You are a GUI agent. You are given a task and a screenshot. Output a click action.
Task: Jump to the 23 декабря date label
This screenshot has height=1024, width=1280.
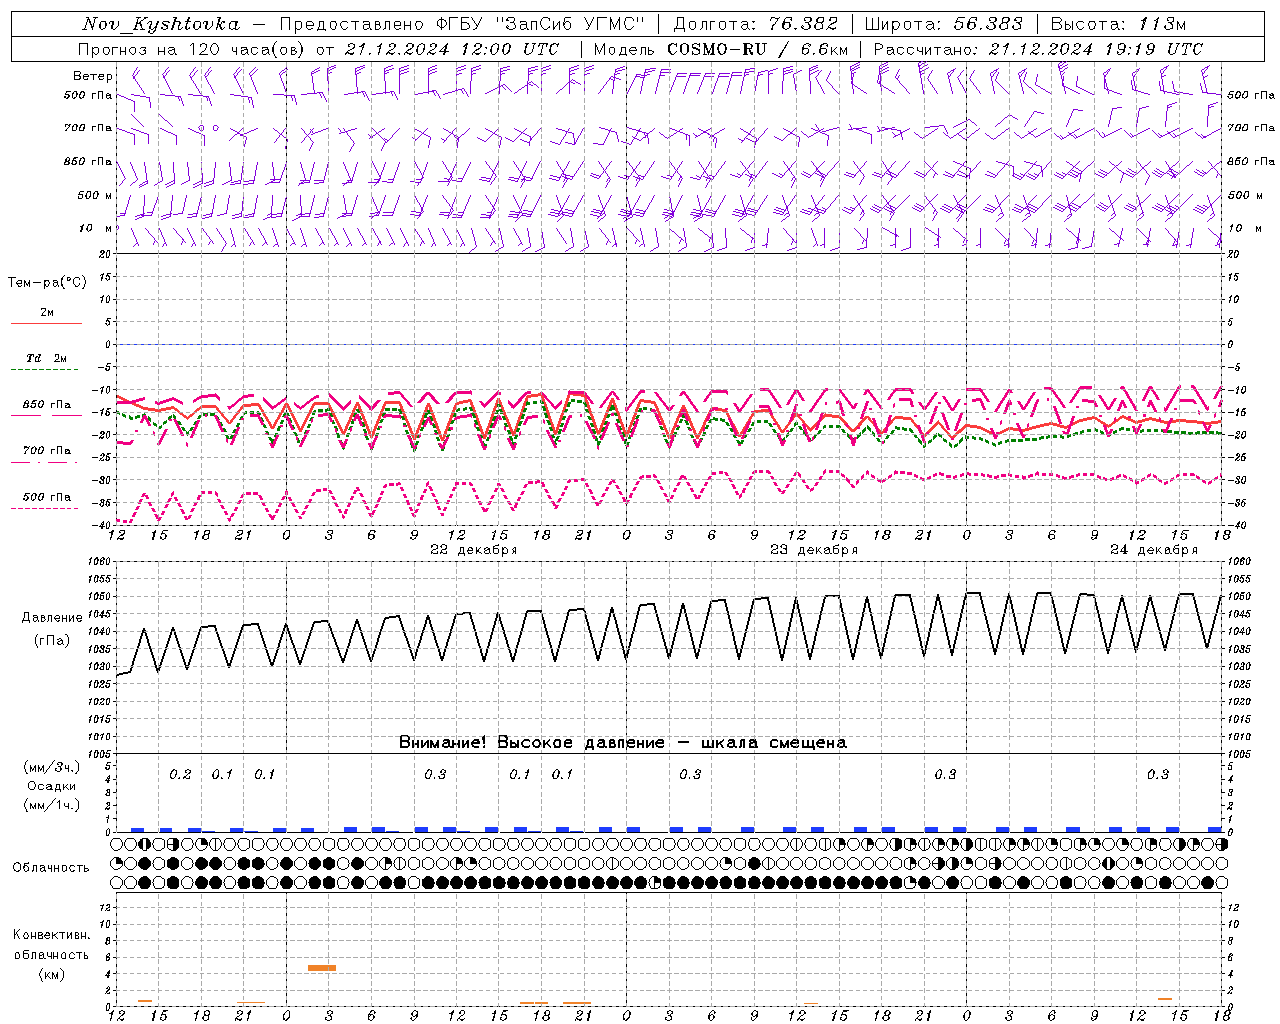[813, 550]
